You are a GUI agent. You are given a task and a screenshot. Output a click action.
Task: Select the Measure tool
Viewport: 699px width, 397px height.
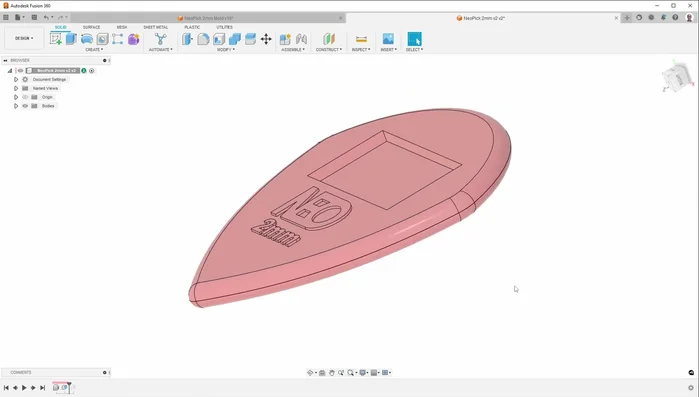(362, 39)
